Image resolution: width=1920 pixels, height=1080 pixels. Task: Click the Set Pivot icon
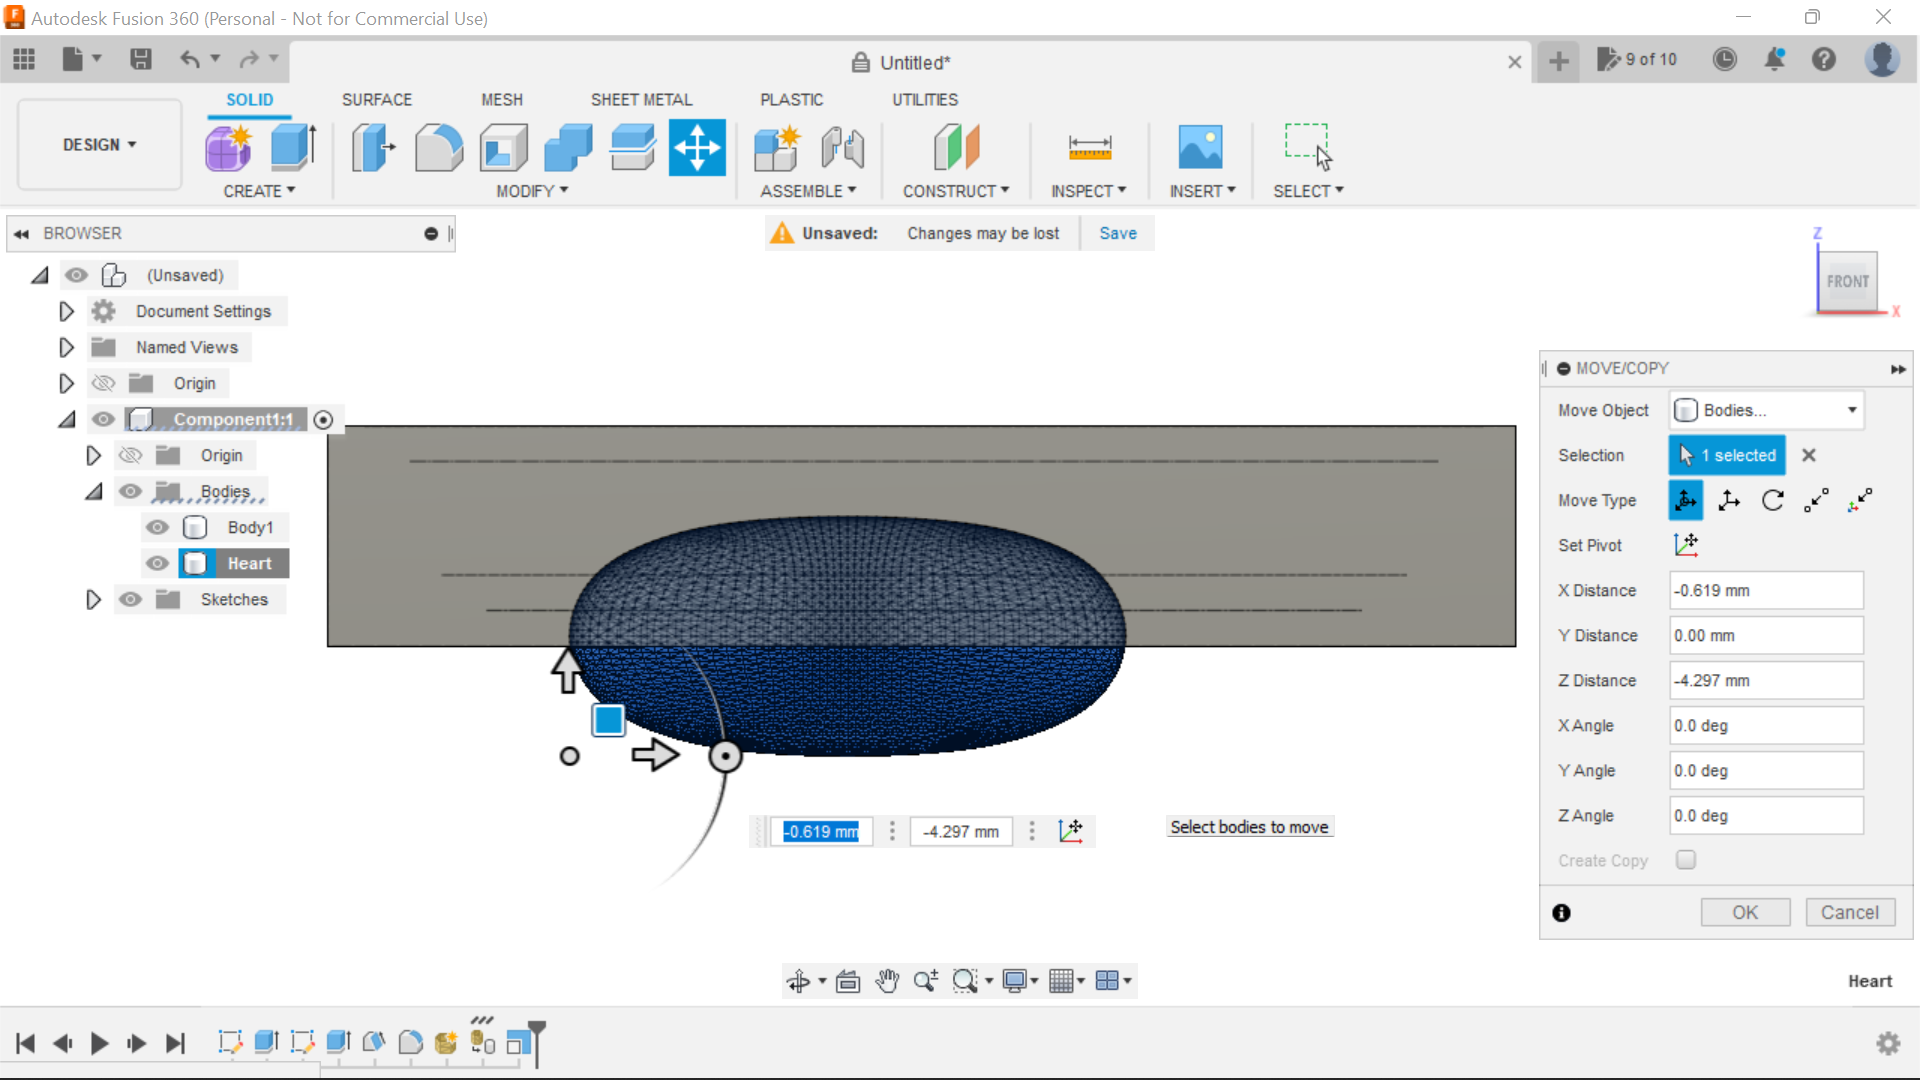[x=1687, y=545]
